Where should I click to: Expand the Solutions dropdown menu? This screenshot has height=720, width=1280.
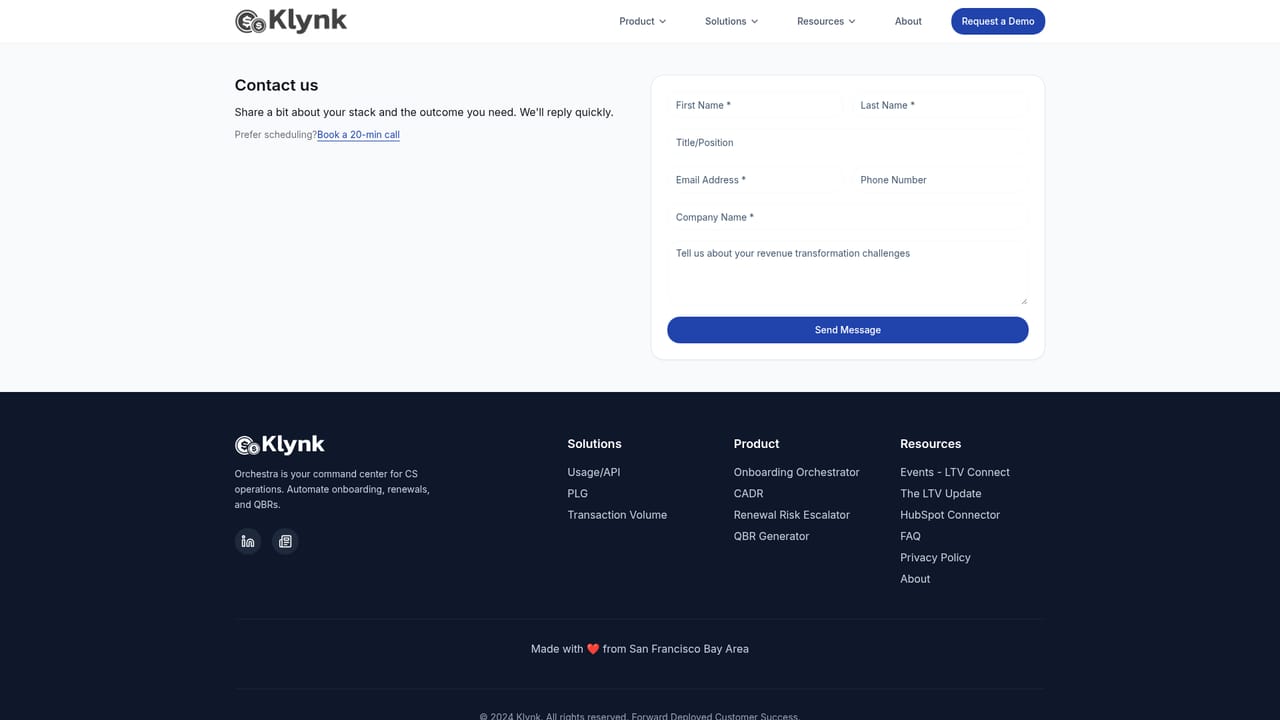(731, 21)
